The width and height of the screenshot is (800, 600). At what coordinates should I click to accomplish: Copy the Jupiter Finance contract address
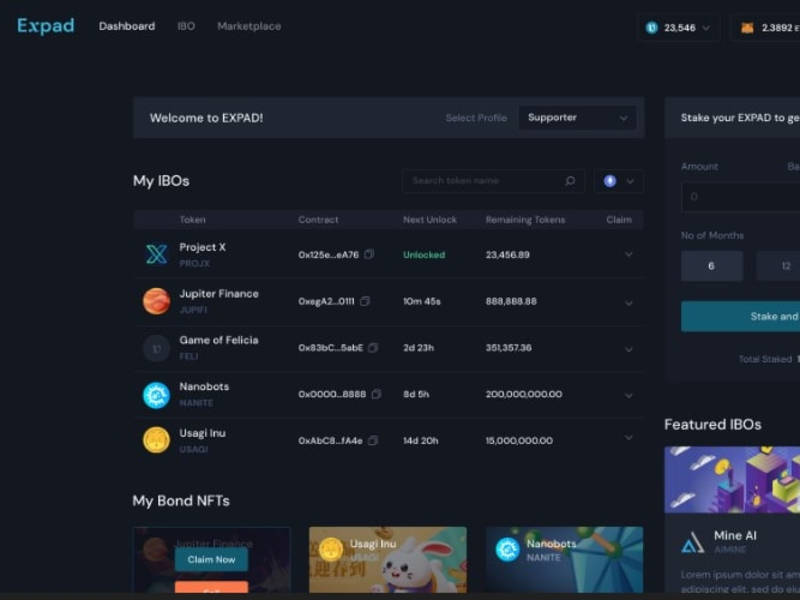coord(364,301)
